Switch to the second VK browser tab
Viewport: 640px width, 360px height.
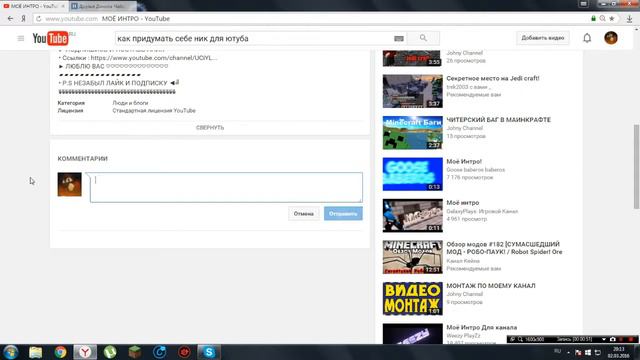click(x=102, y=6)
